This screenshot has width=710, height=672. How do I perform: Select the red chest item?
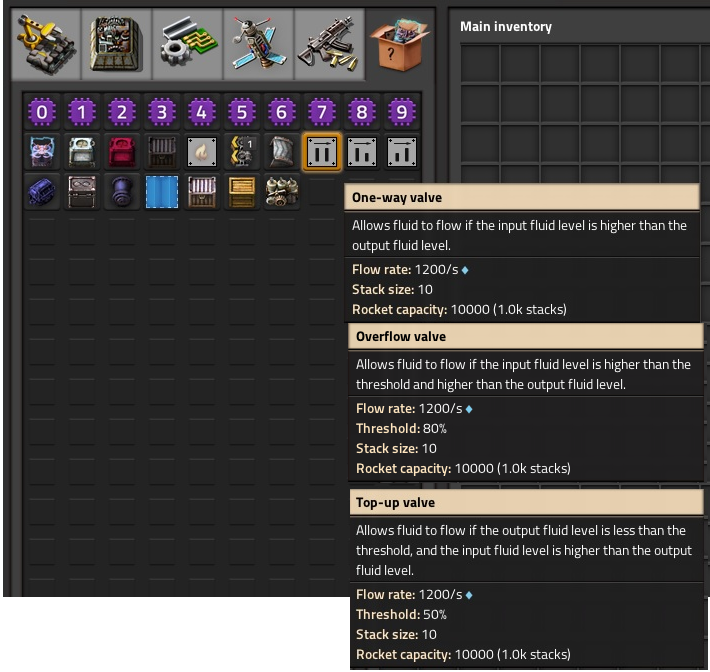(x=121, y=152)
